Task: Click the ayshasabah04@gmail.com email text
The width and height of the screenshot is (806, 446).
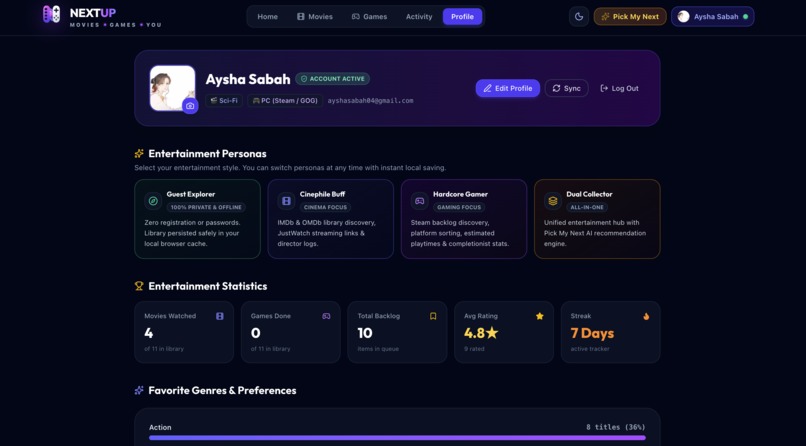Action: click(370, 101)
